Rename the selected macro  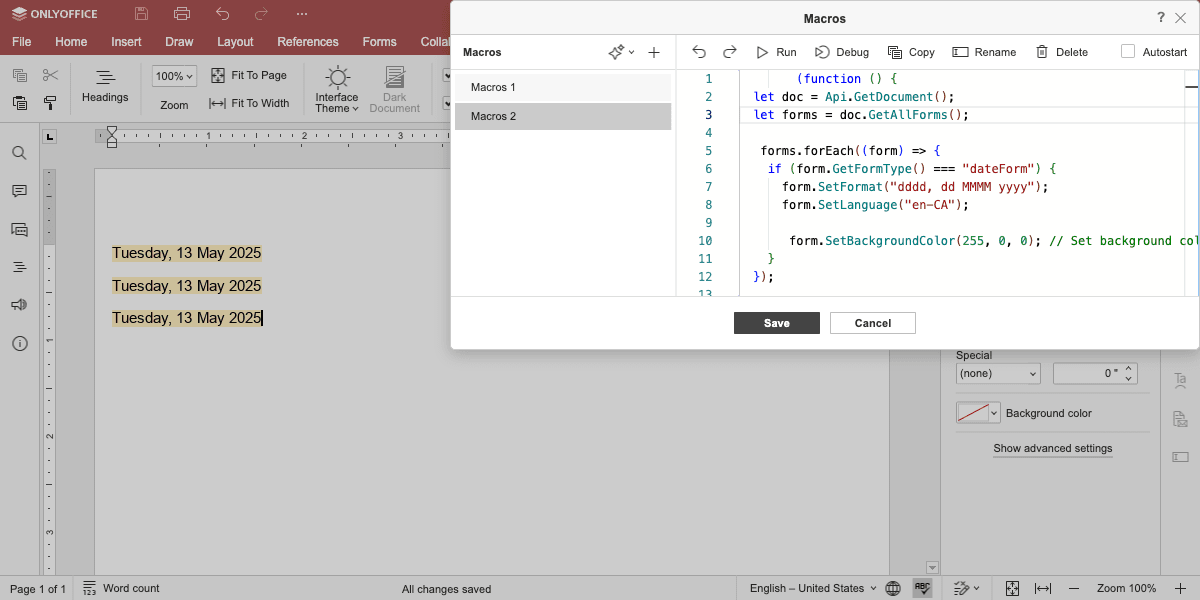(x=984, y=52)
